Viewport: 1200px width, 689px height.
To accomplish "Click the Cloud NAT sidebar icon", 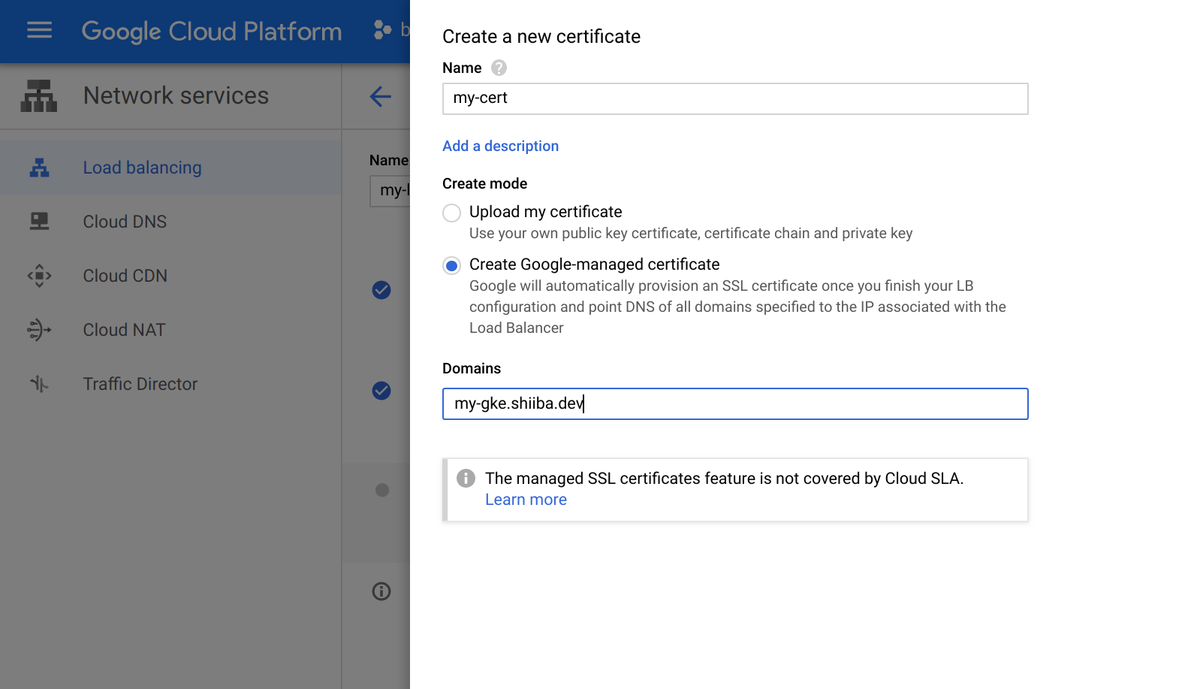I will pos(39,330).
